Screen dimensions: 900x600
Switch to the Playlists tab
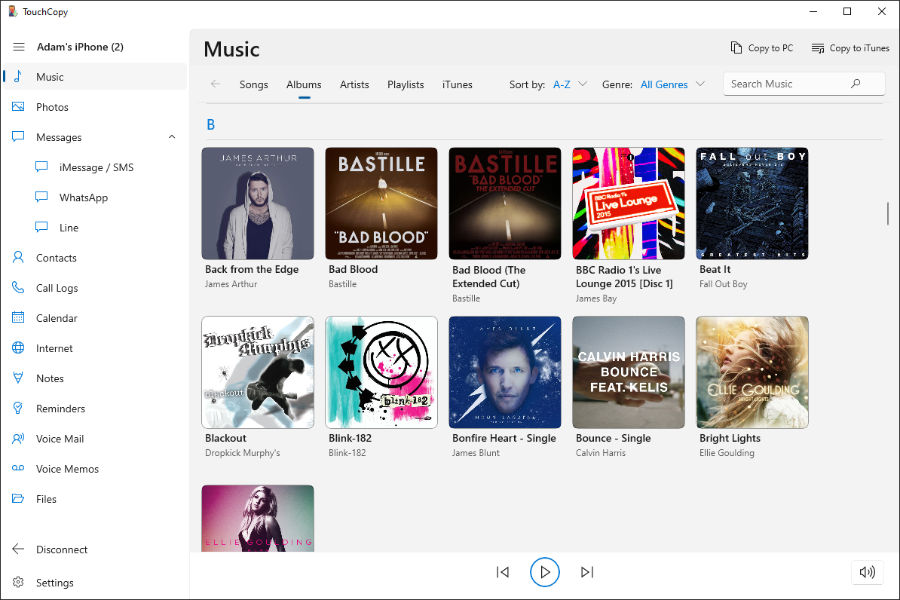pyautogui.click(x=406, y=85)
